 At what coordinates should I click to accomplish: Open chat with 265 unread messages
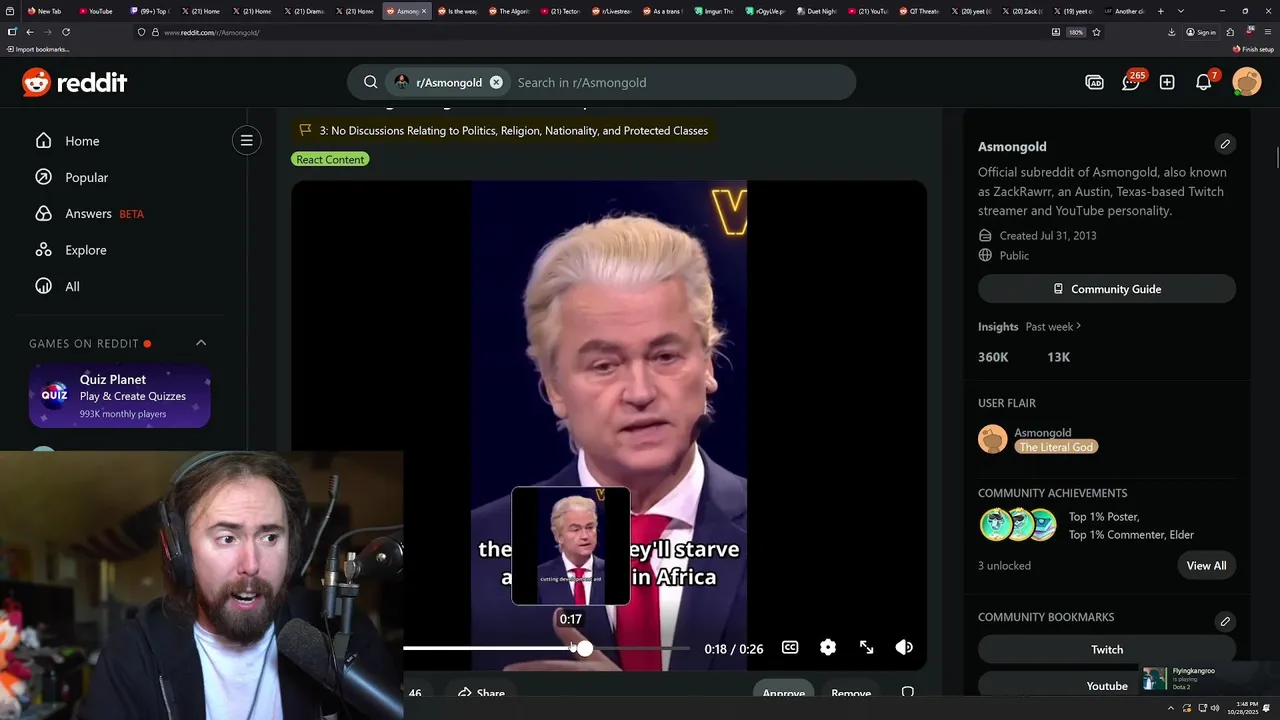pyautogui.click(x=1131, y=82)
